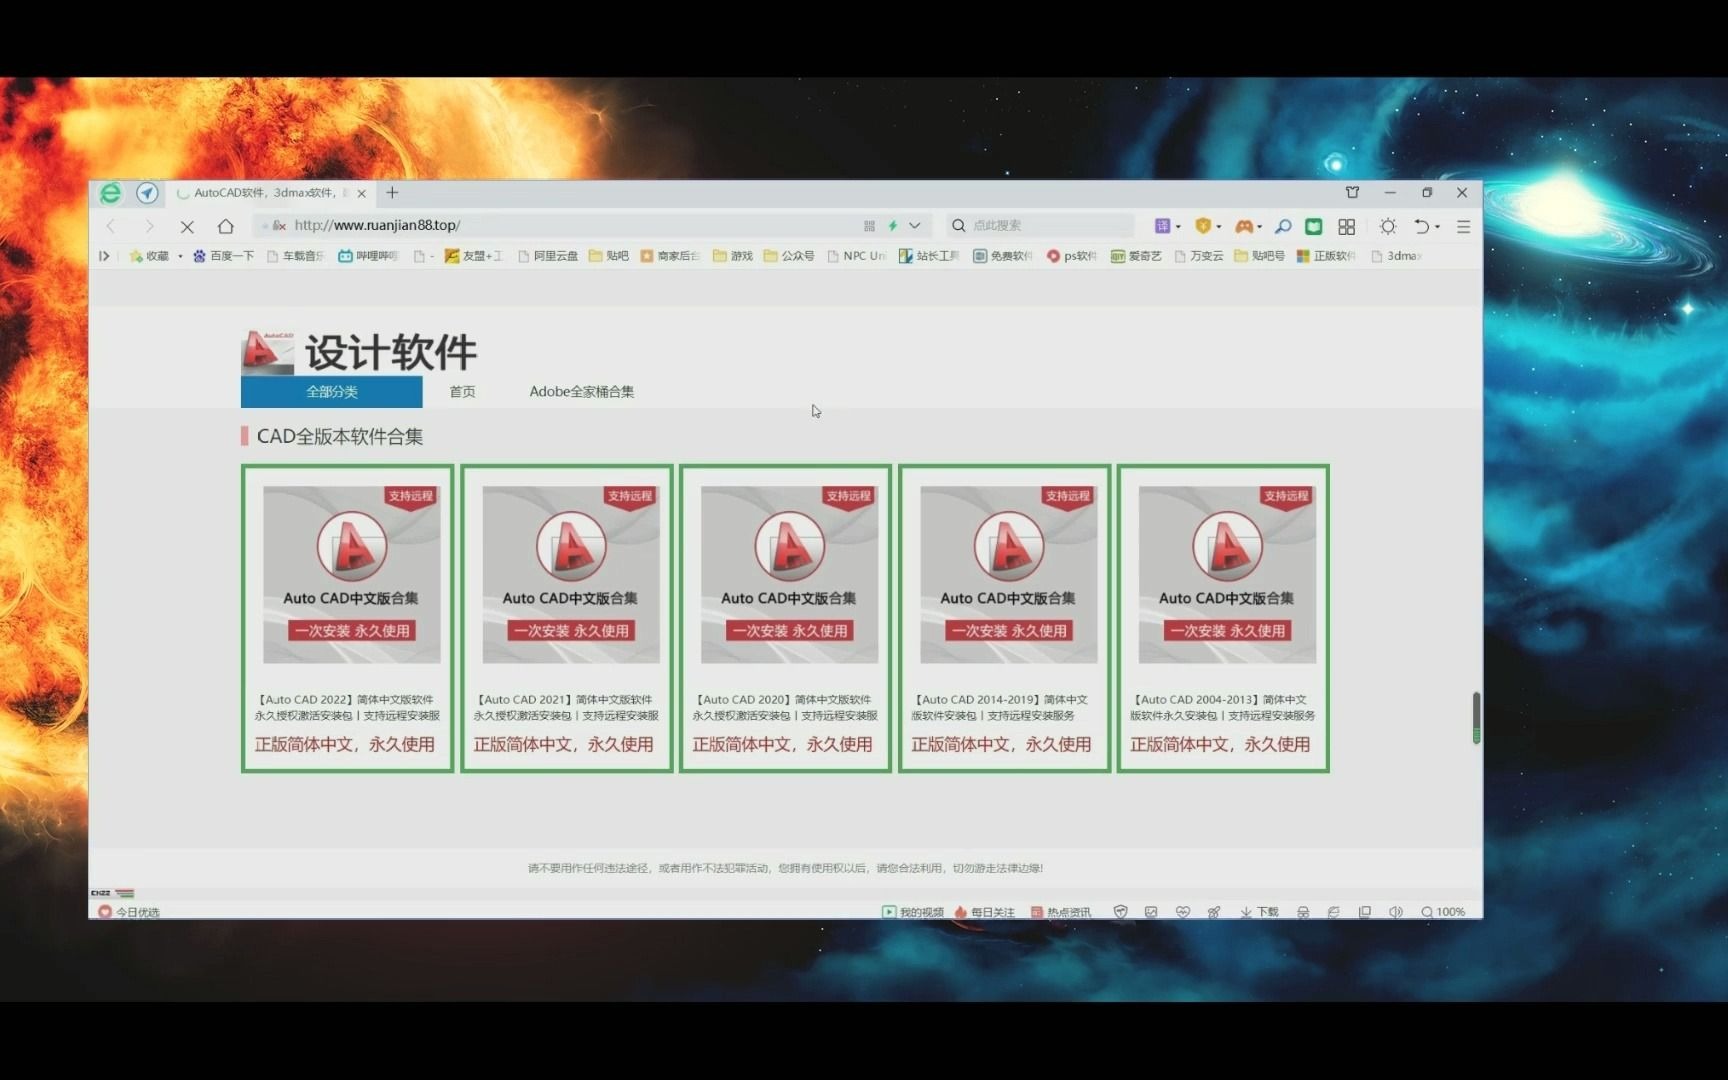Expand the undo closed tab dropdown
This screenshot has width=1728, height=1080.
[x=1438, y=227]
